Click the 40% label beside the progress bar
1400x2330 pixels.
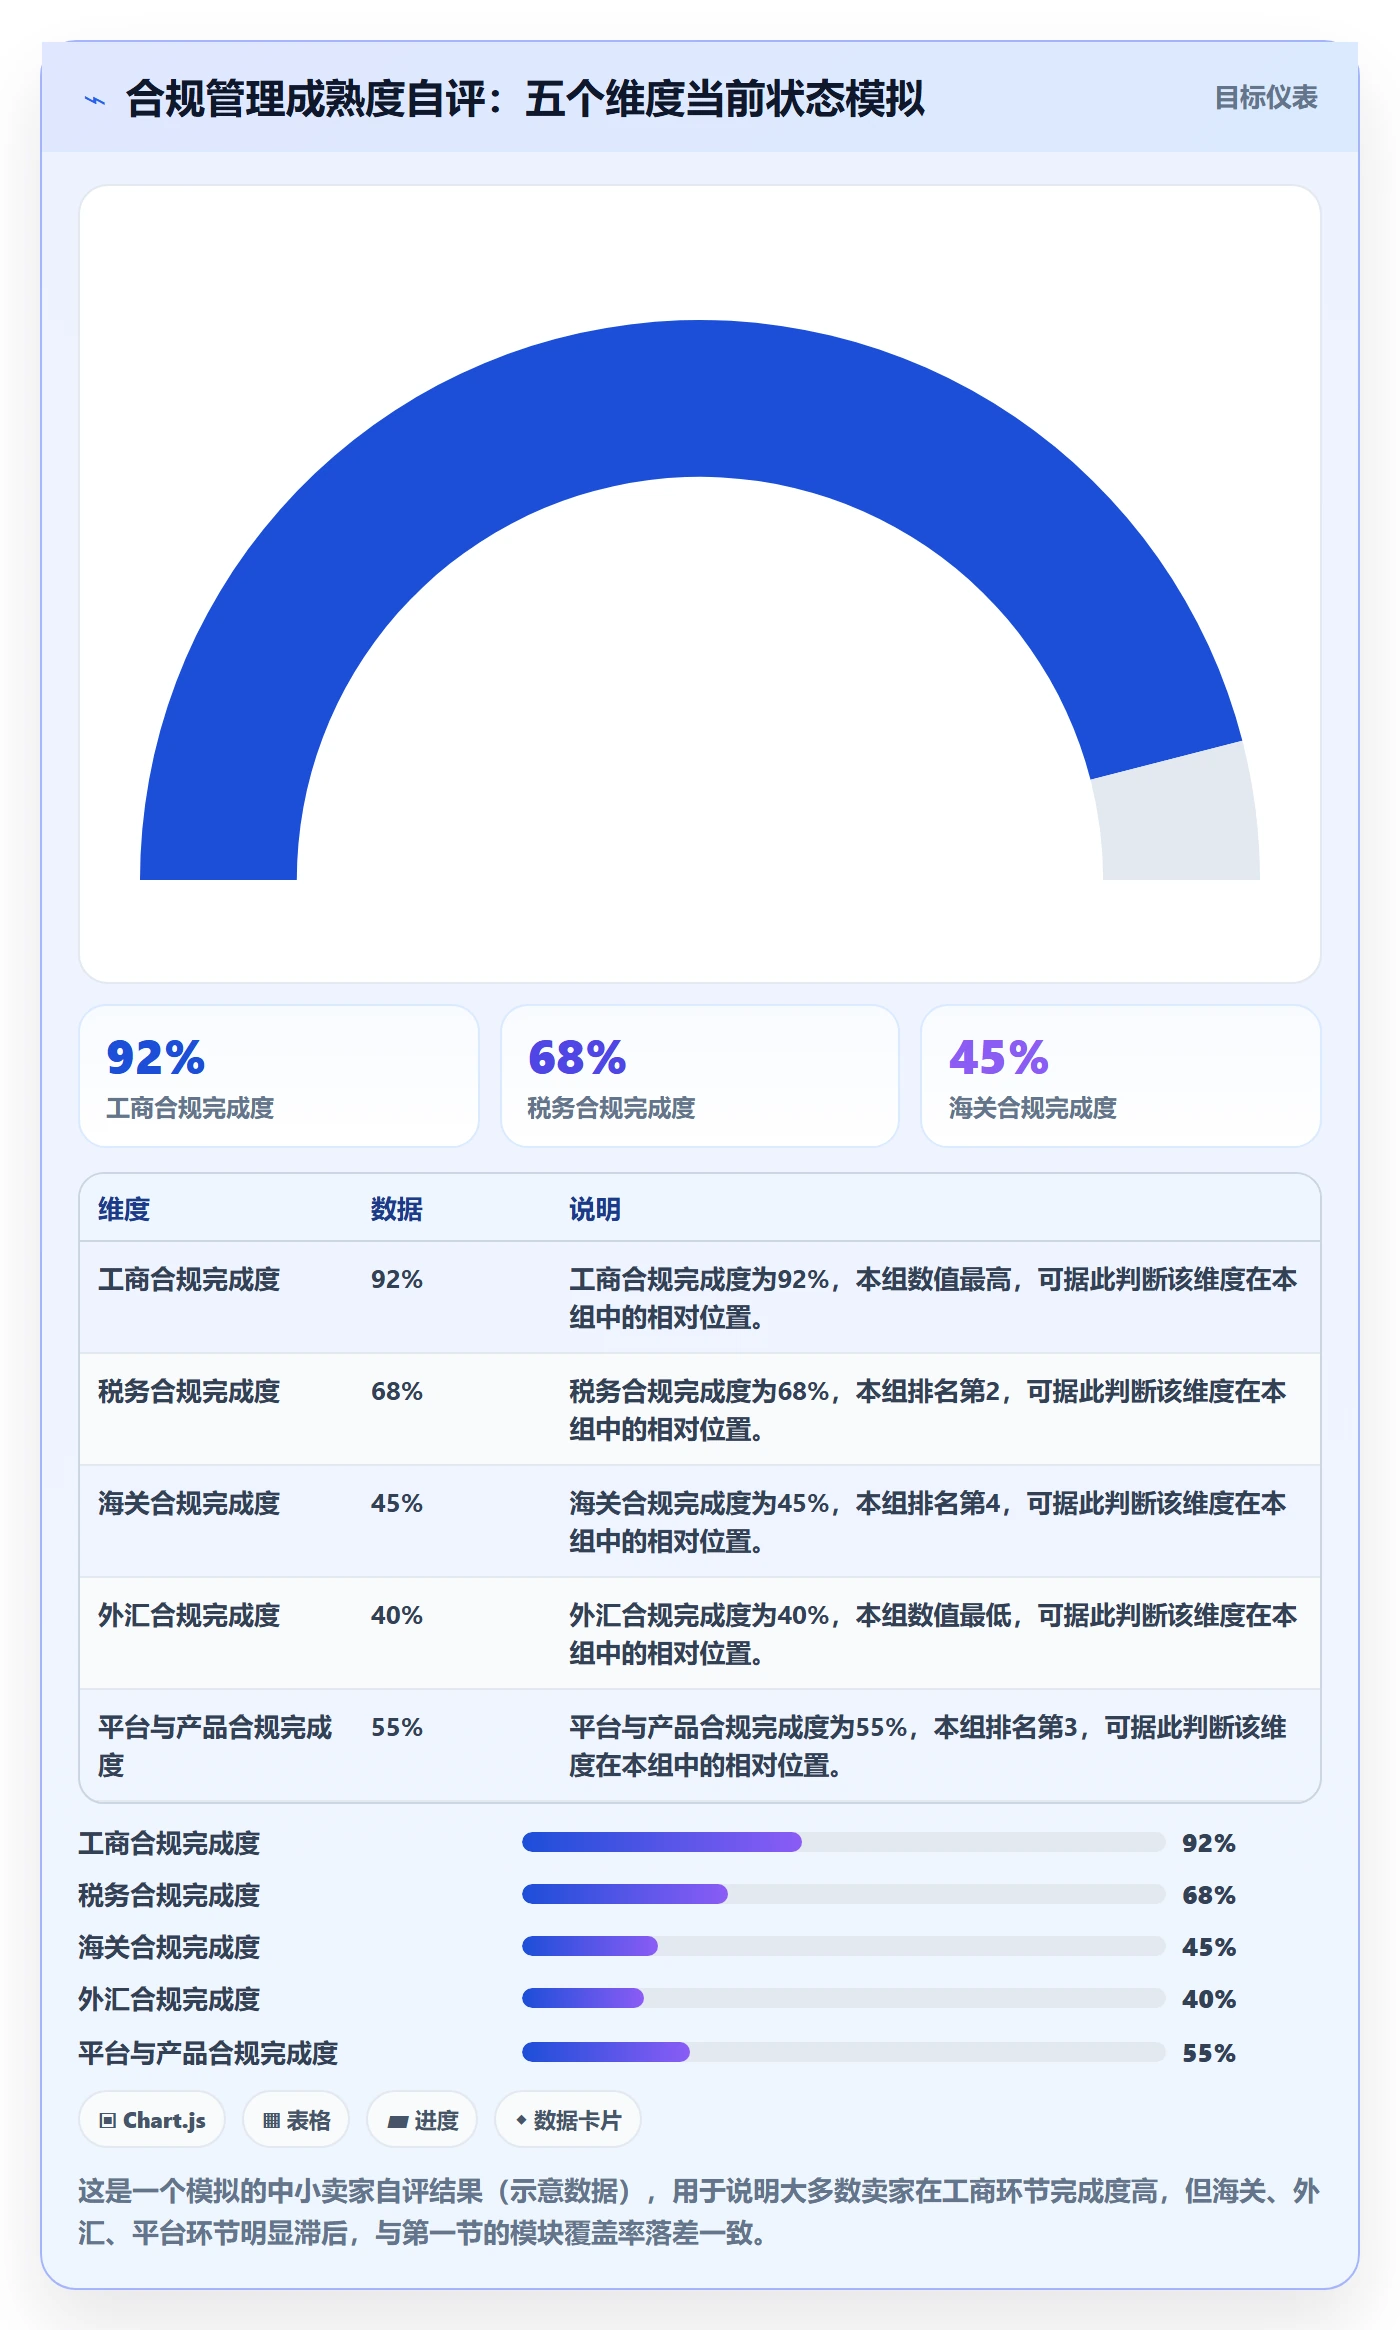pos(1209,1999)
